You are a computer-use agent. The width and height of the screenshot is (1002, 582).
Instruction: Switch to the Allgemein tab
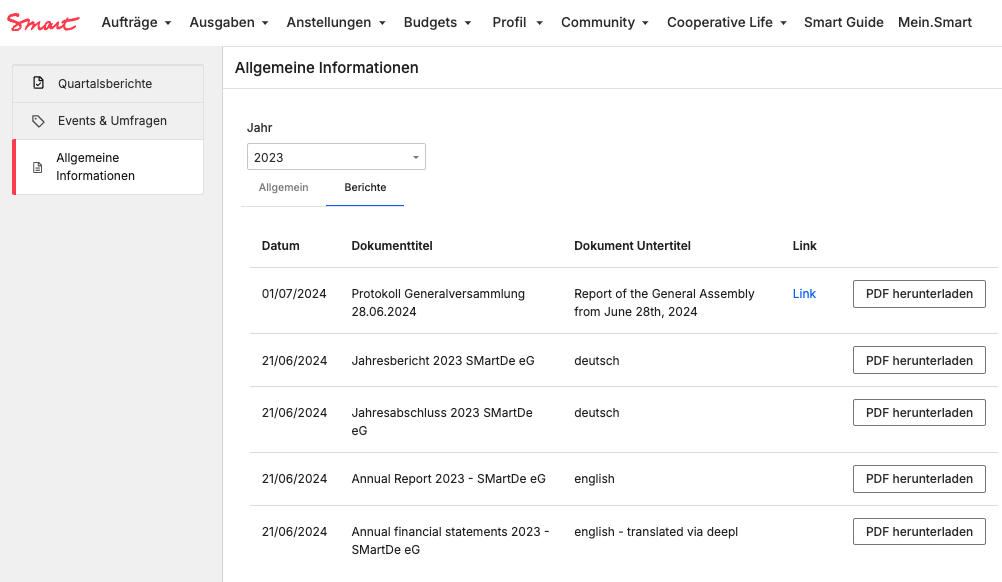283,187
